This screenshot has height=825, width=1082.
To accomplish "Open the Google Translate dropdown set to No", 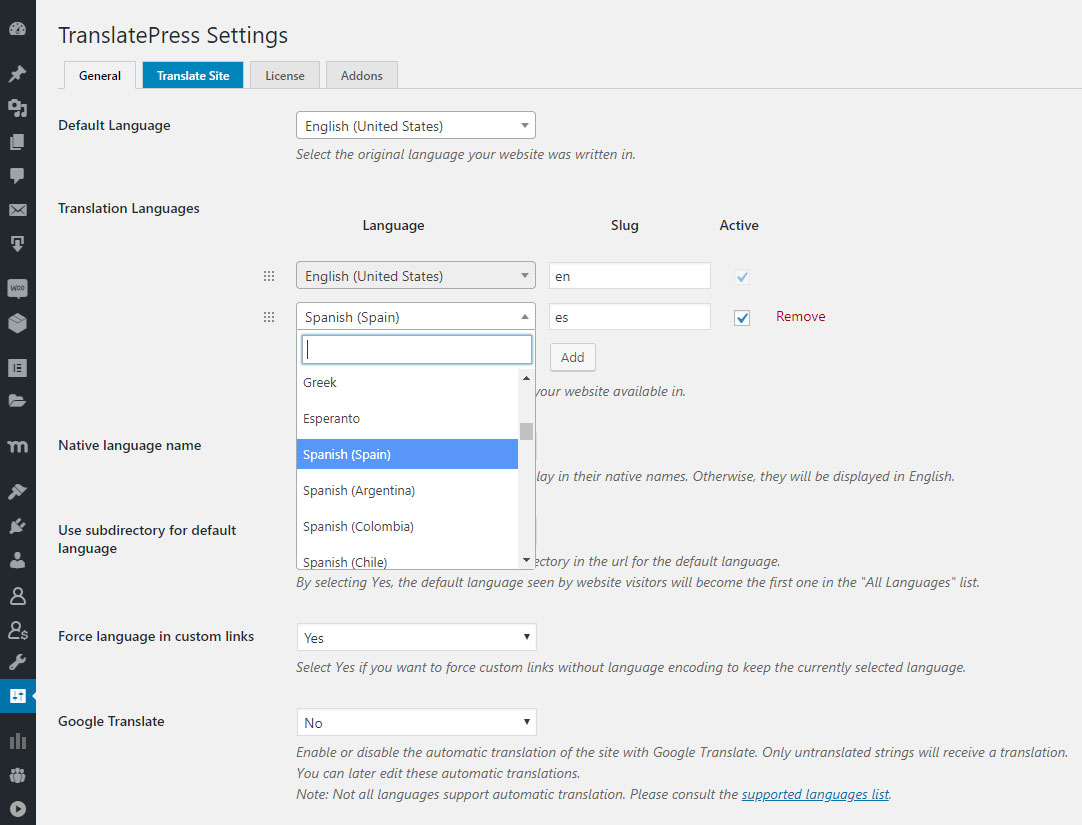I will (416, 721).
